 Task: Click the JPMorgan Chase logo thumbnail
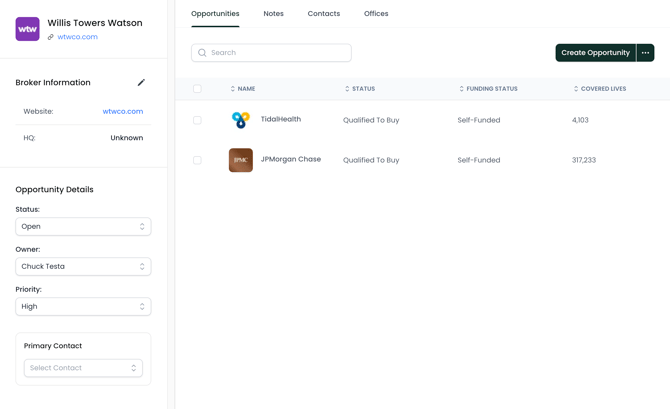click(x=240, y=160)
